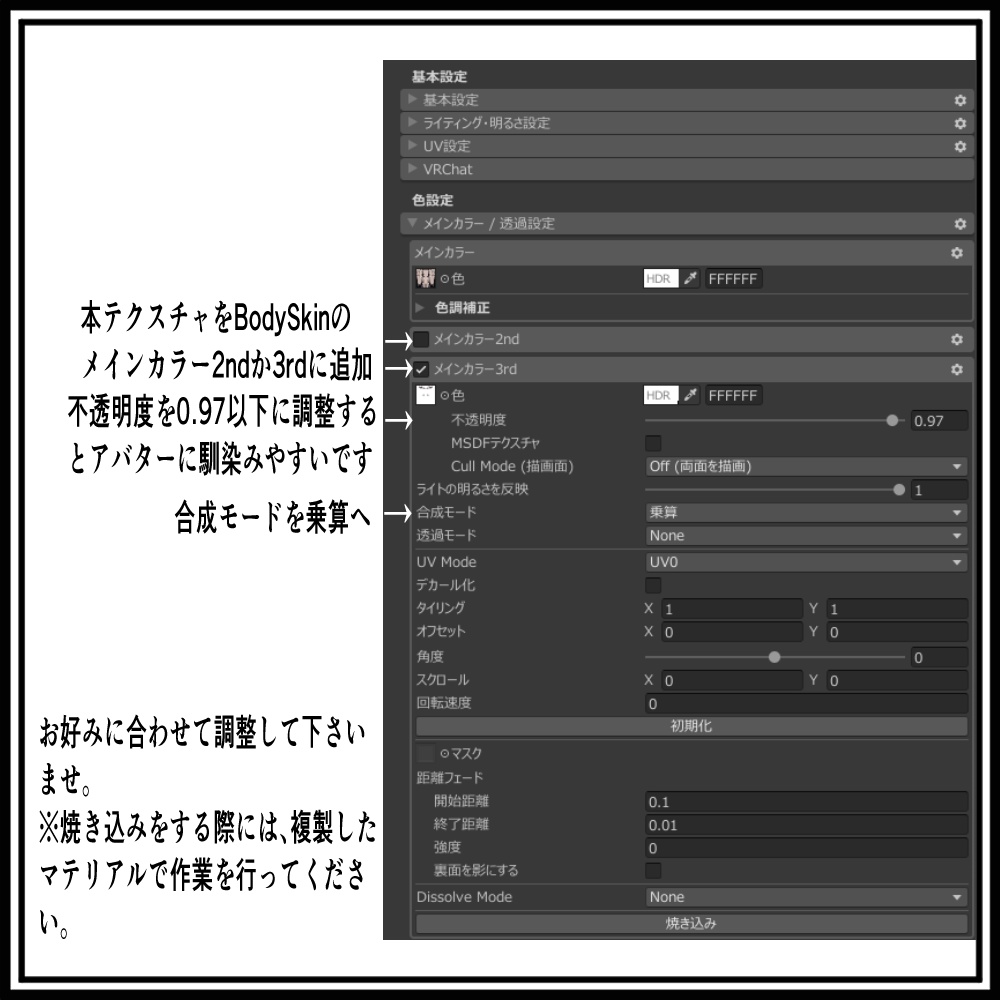Open the 透過モード dropdown showing None
This screenshot has height=1000, width=1000.
point(800,535)
